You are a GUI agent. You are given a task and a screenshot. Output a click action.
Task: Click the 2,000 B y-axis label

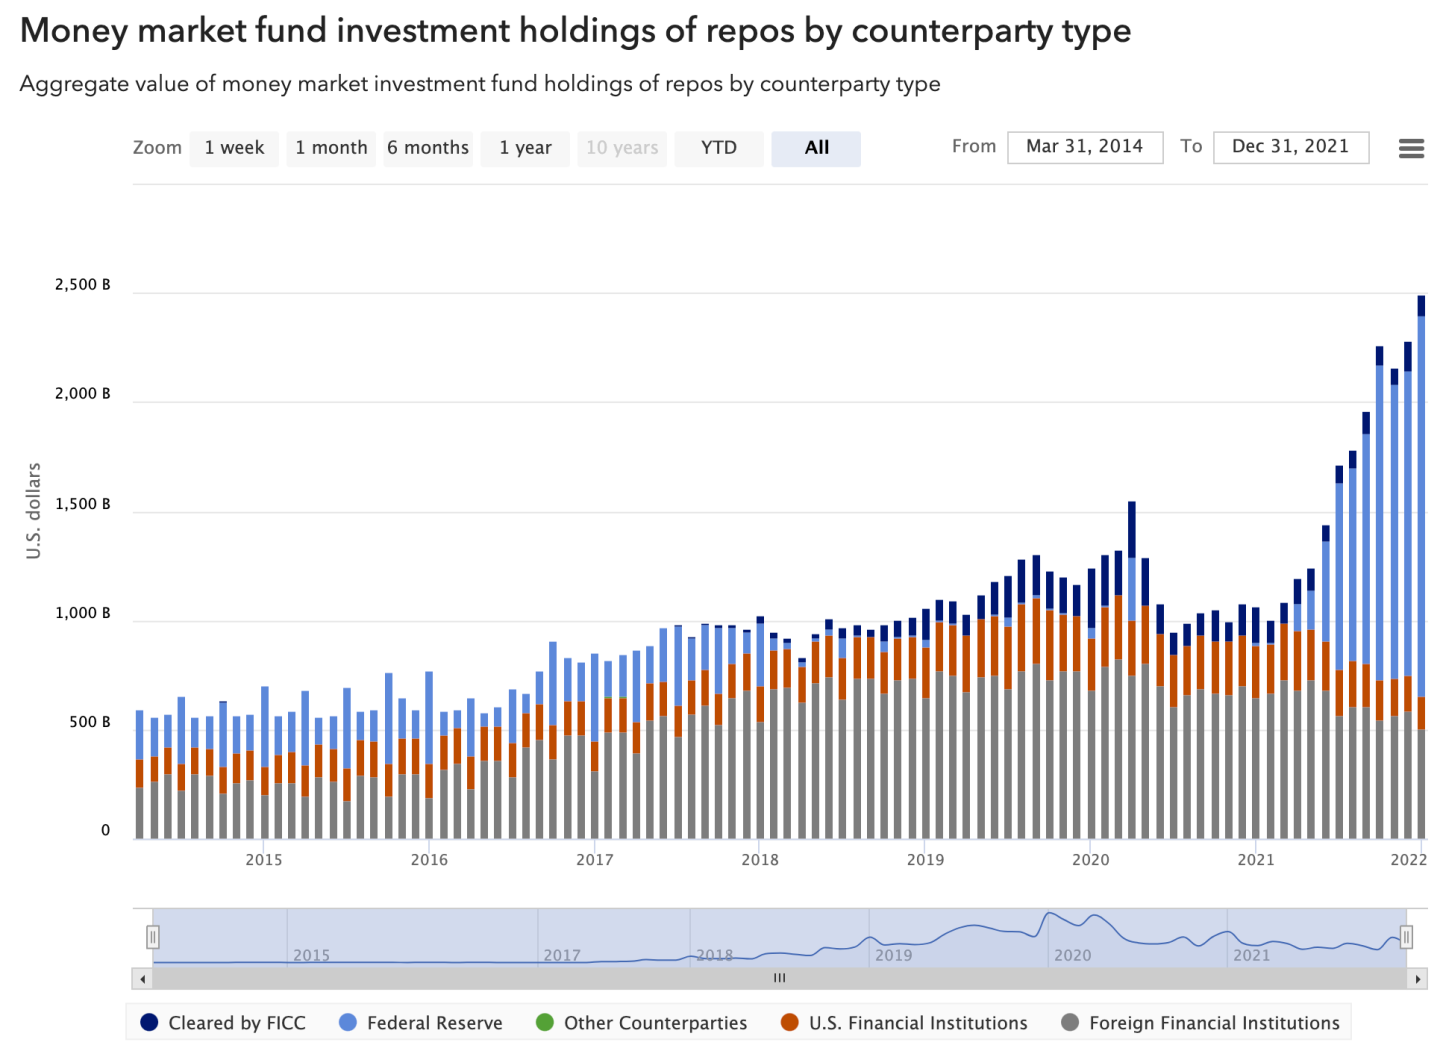click(x=83, y=394)
